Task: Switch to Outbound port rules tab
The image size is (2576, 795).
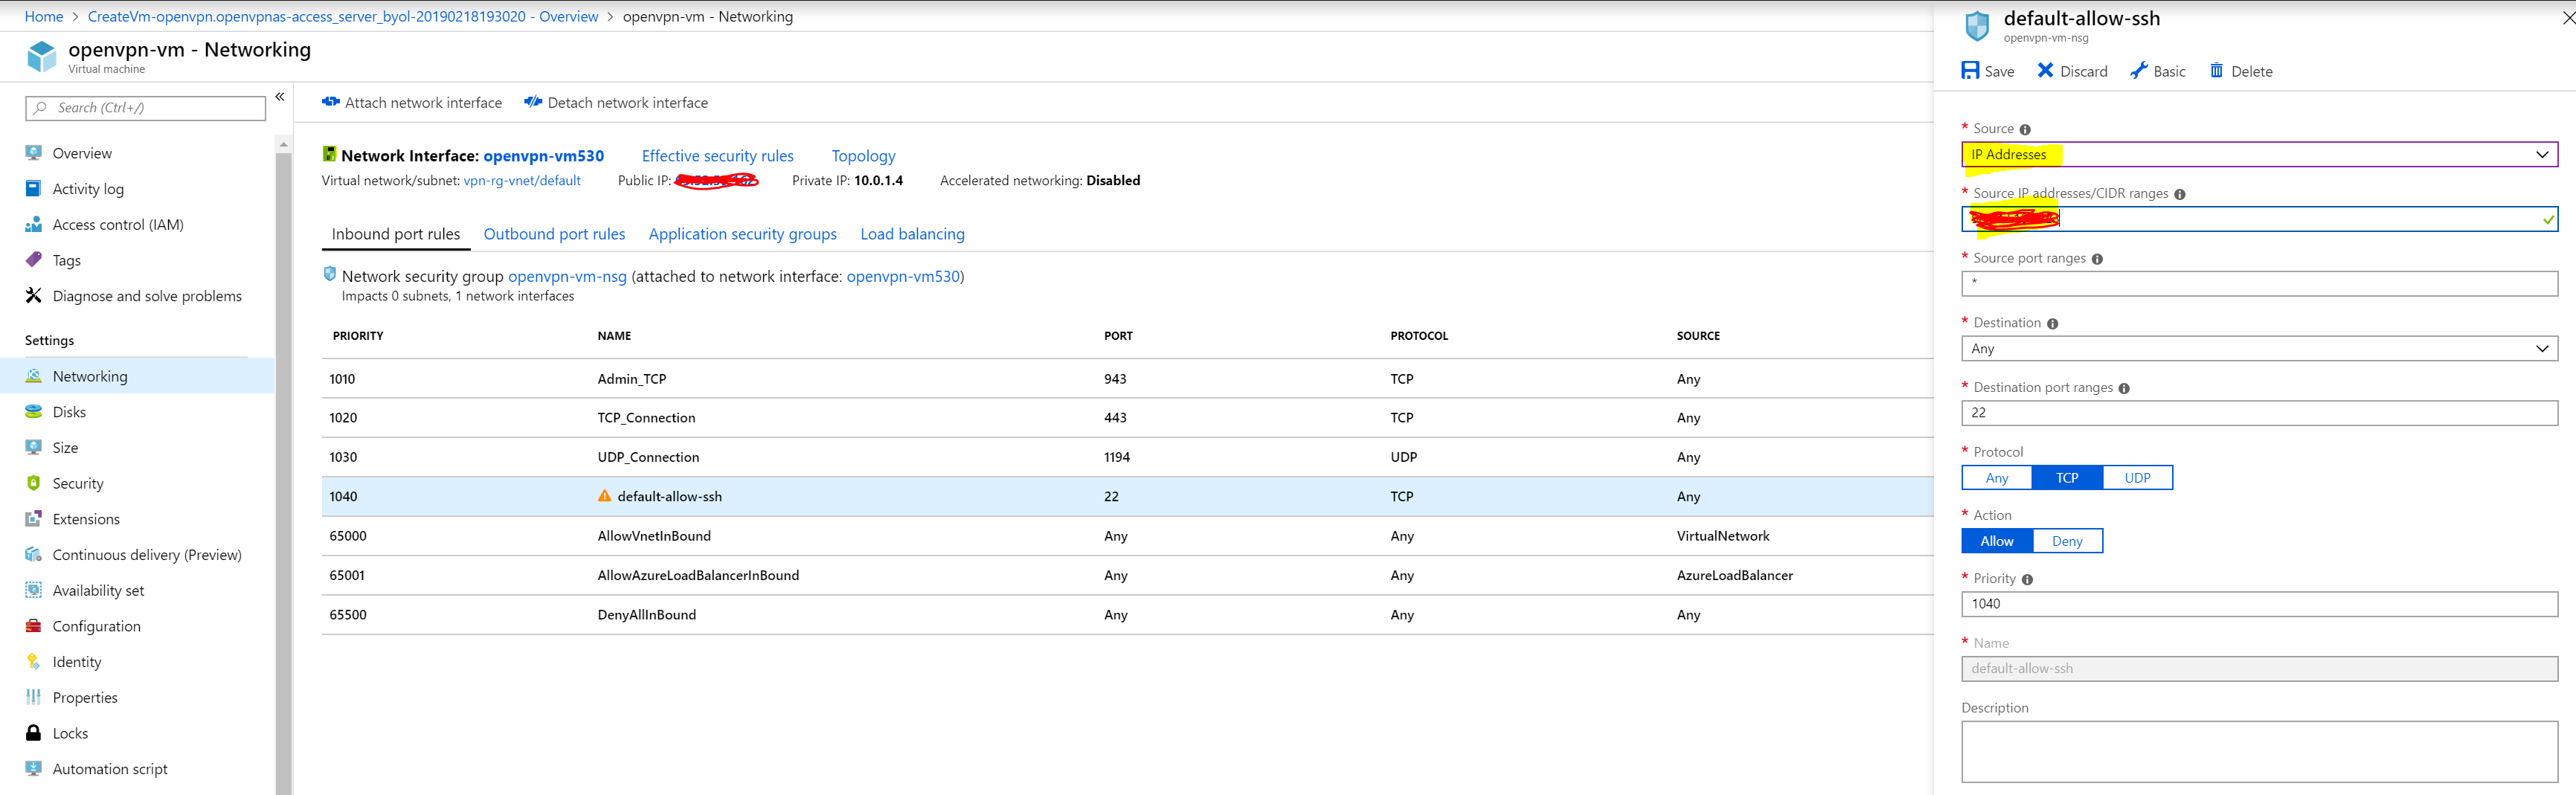Action: tap(554, 234)
